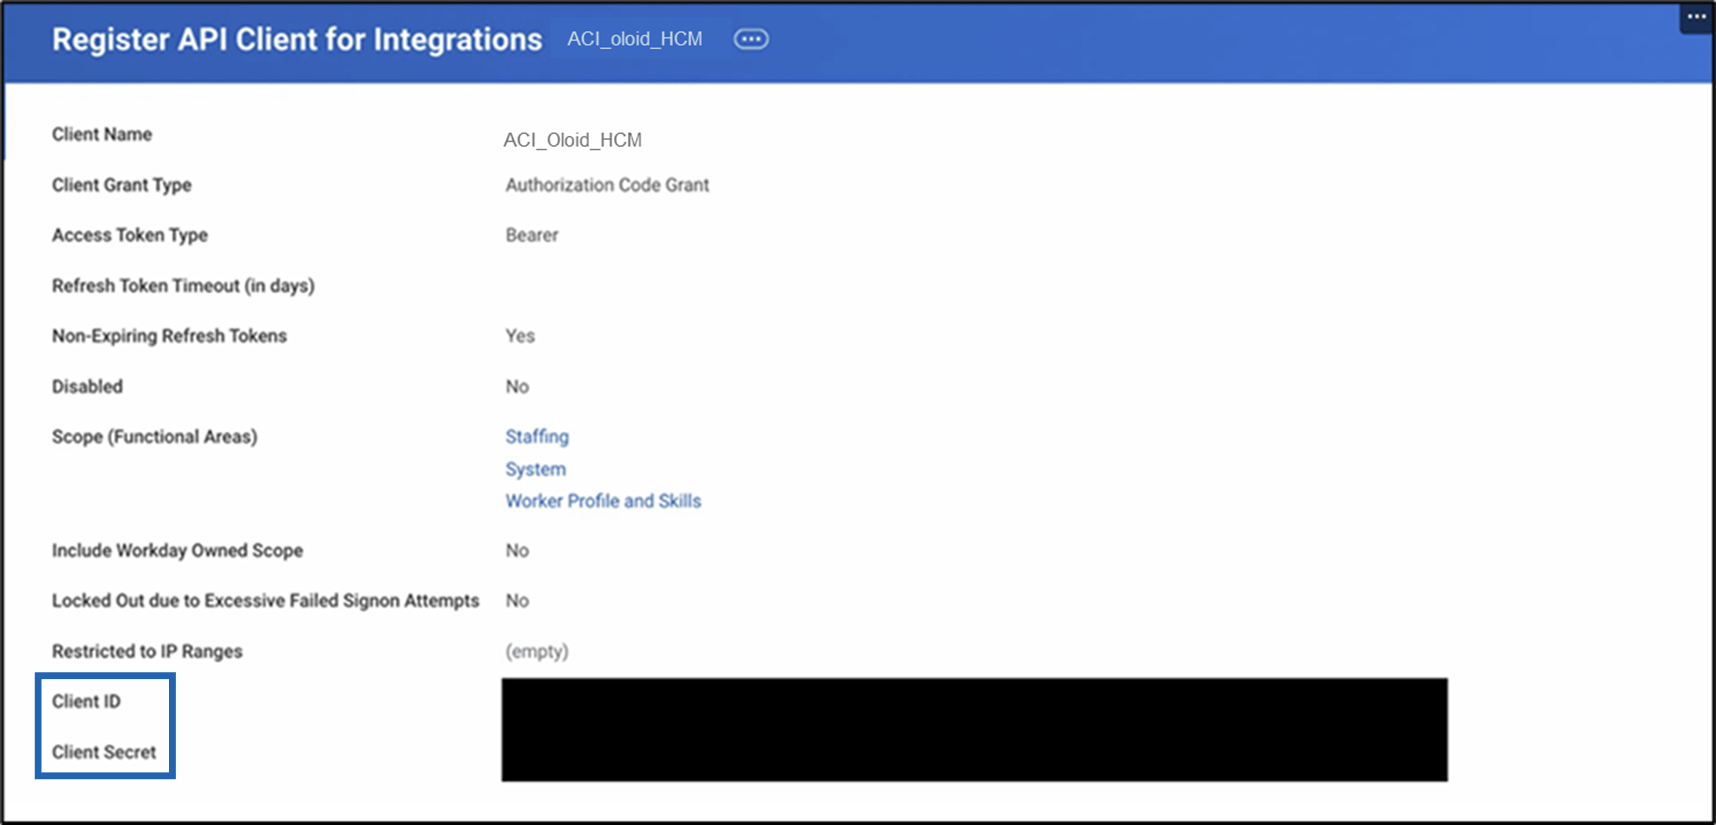Select the (empty) IP ranges value
The height and width of the screenshot is (825, 1716).
click(x=537, y=651)
